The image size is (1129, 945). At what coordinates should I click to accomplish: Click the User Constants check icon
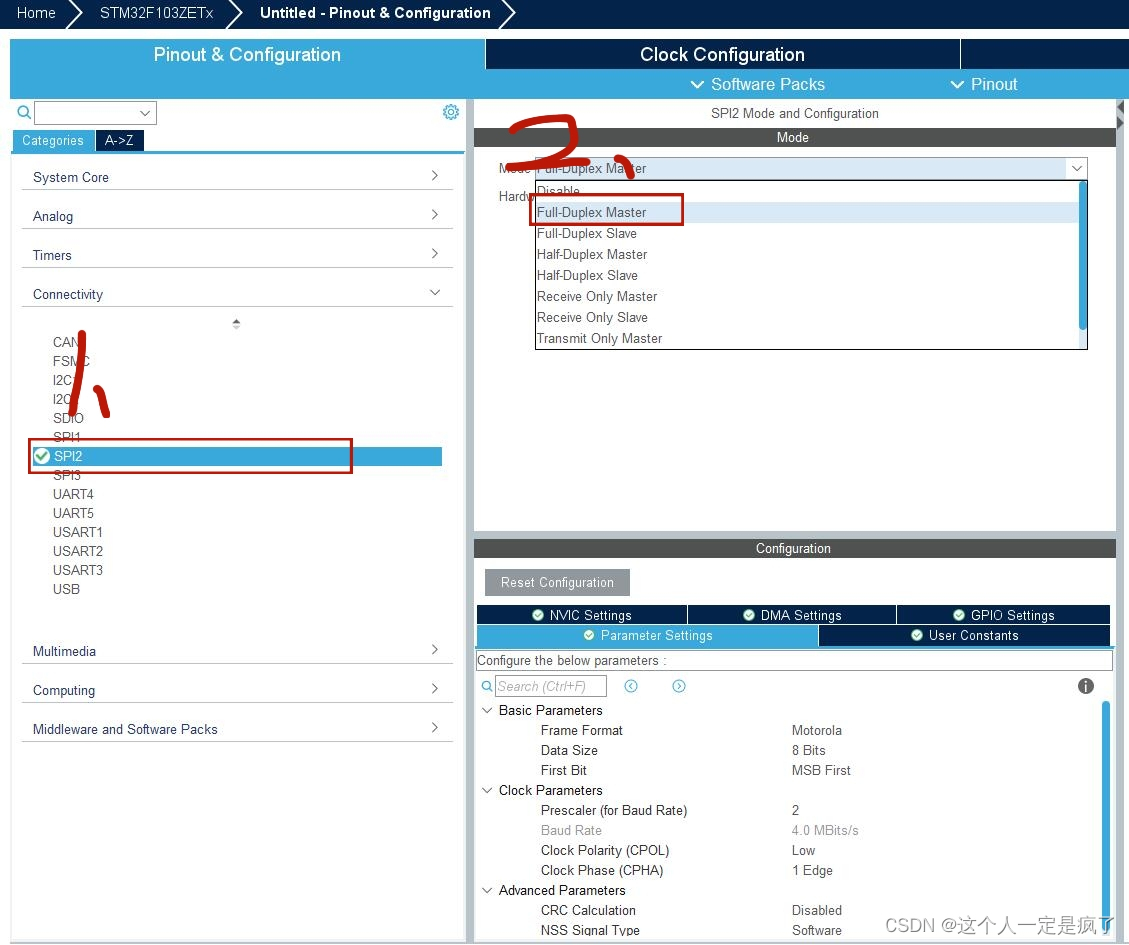click(x=917, y=635)
